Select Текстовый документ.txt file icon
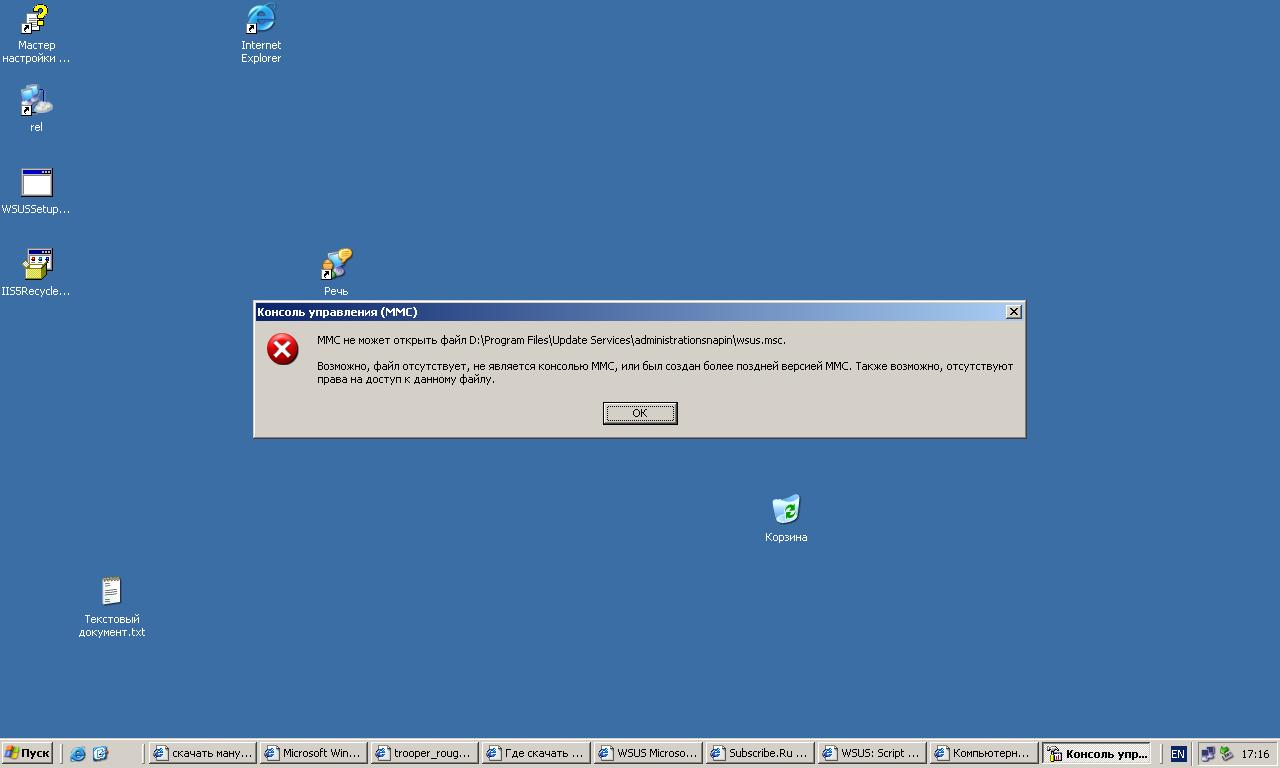 point(111,592)
